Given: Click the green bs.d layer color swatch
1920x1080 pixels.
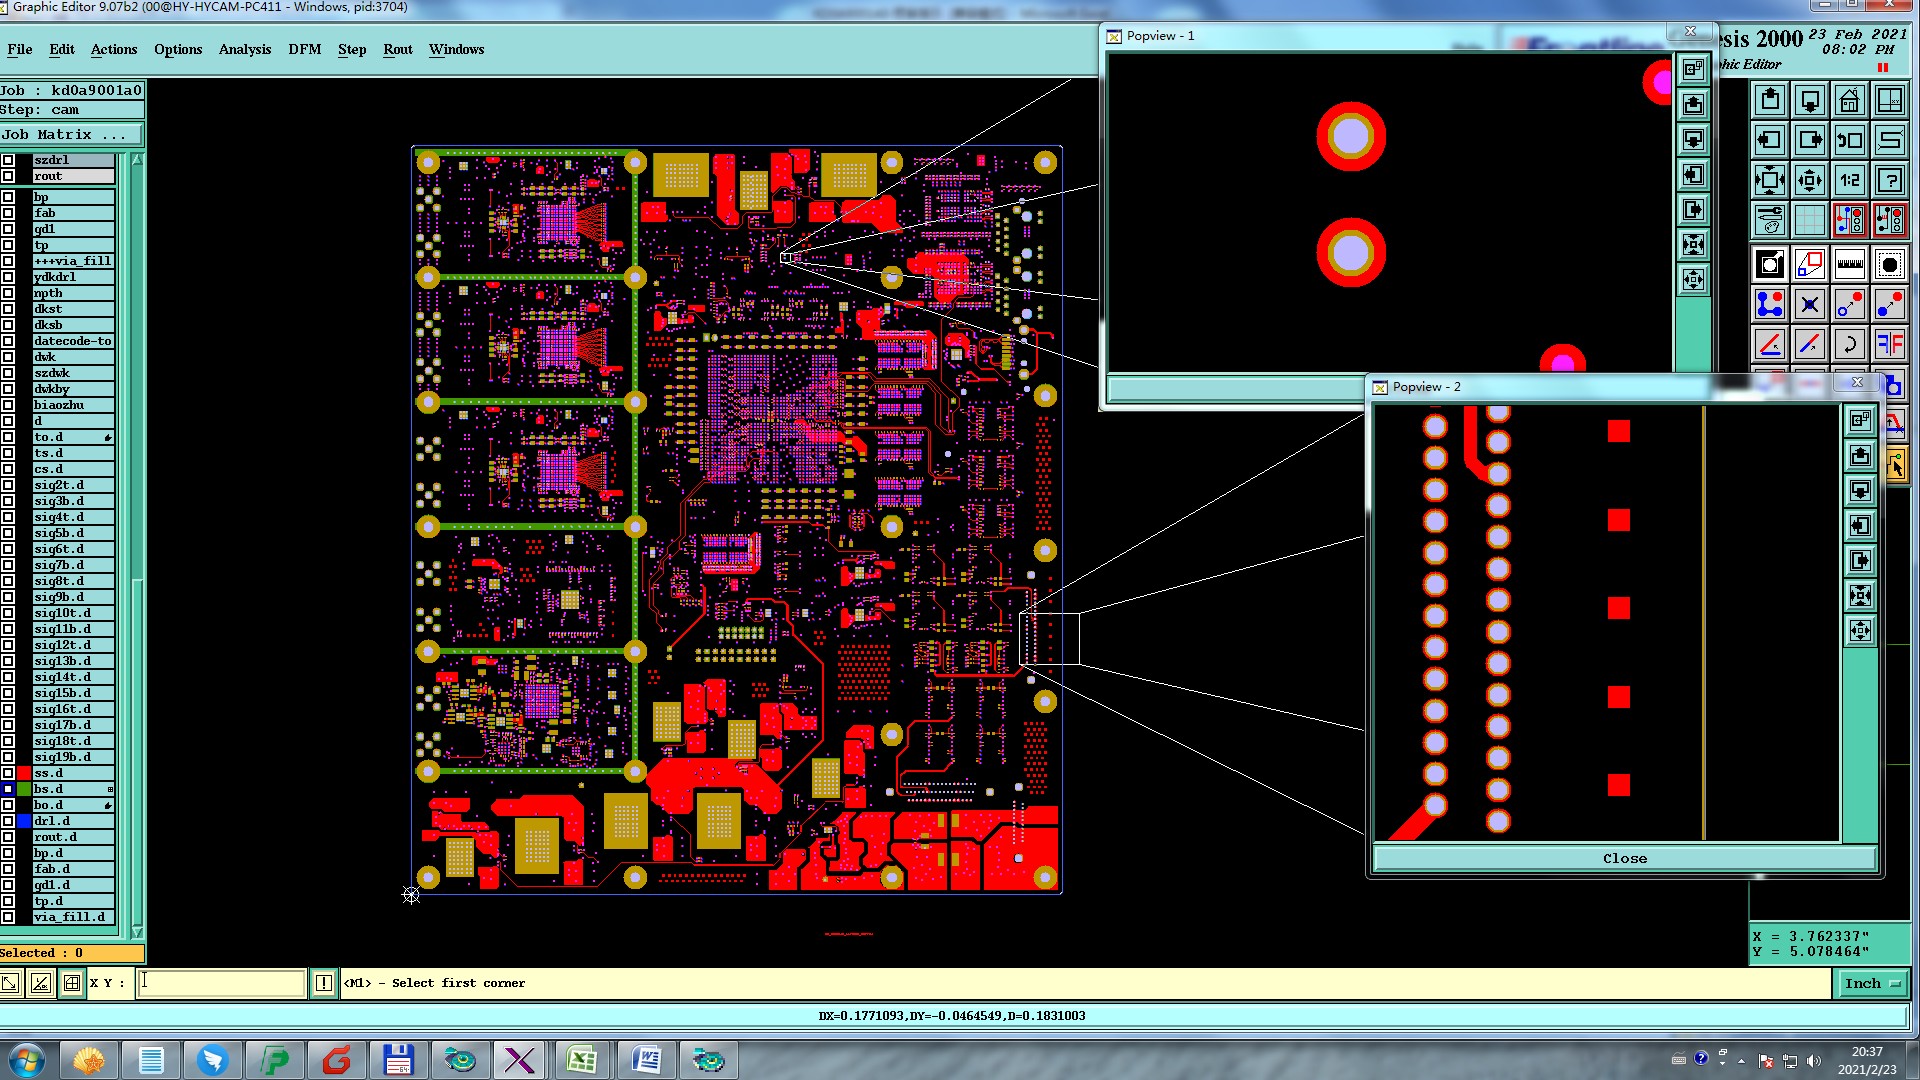Looking at the screenshot, I should 24,789.
